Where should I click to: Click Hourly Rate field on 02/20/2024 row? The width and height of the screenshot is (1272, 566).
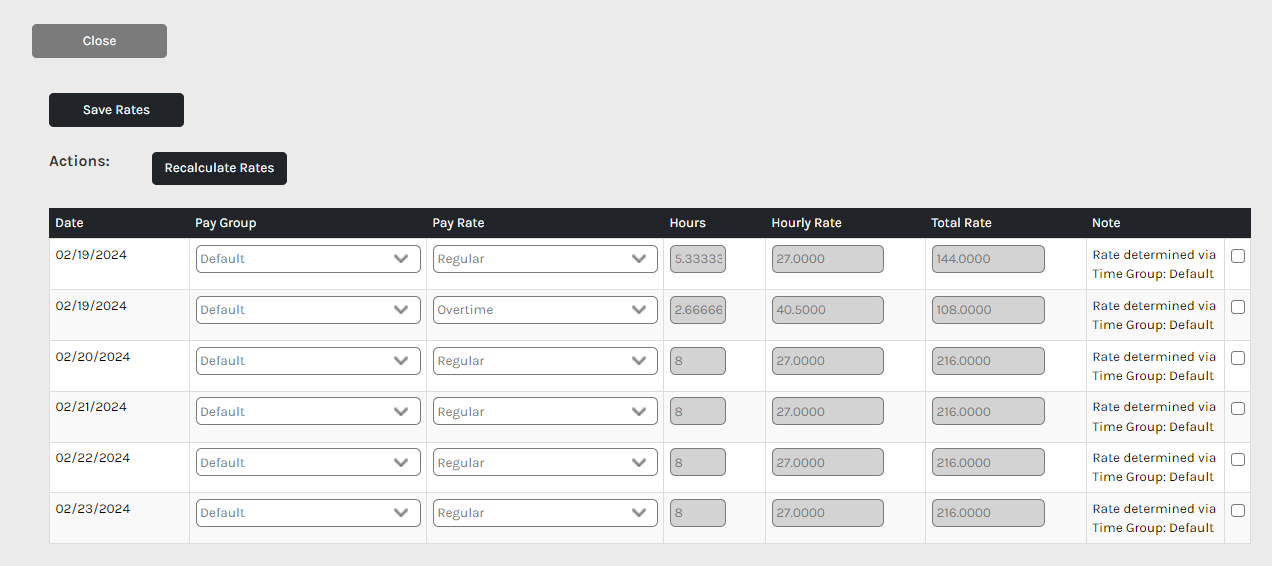(828, 361)
